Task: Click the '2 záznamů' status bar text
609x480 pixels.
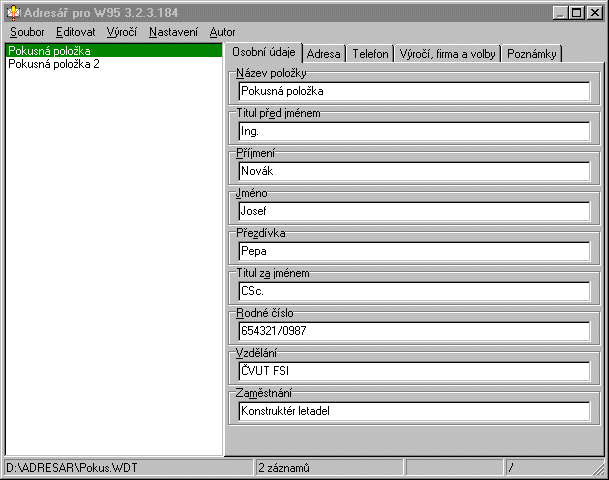Action: (x=284, y=468)
